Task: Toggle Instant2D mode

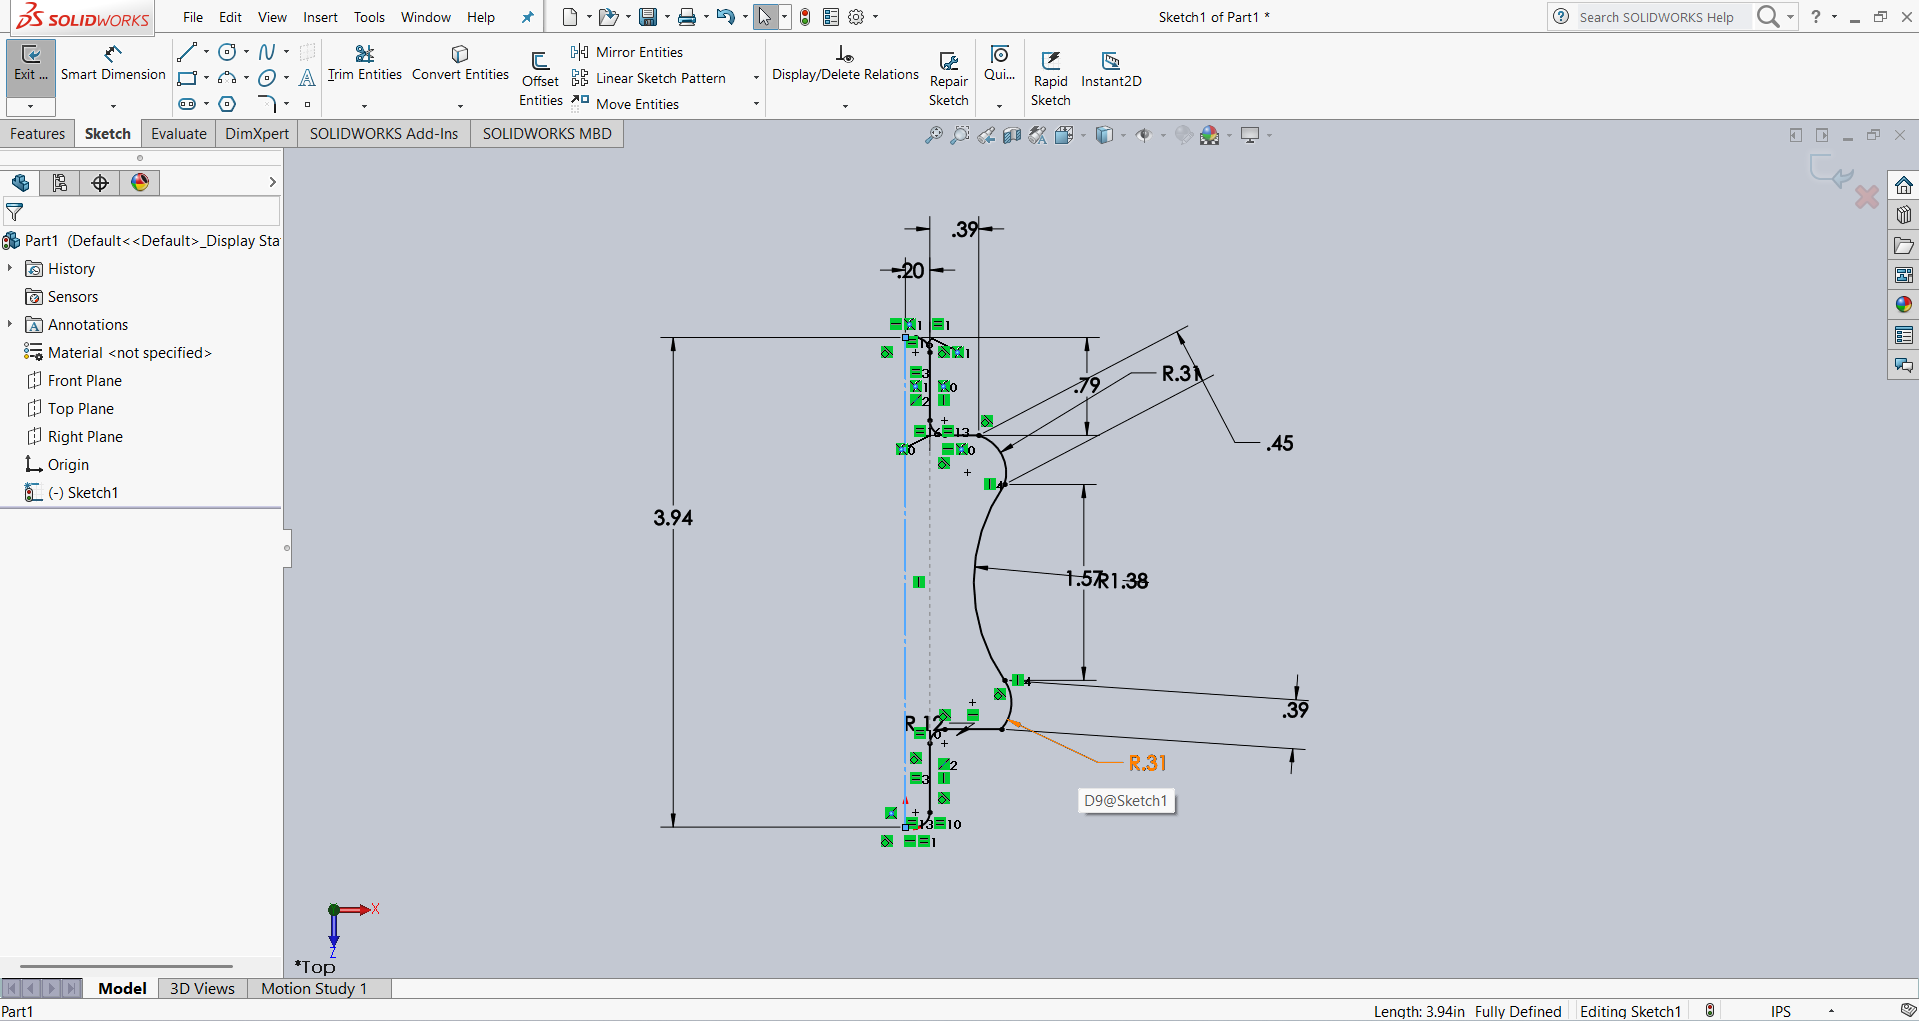Action: [x=1111, y=69]
